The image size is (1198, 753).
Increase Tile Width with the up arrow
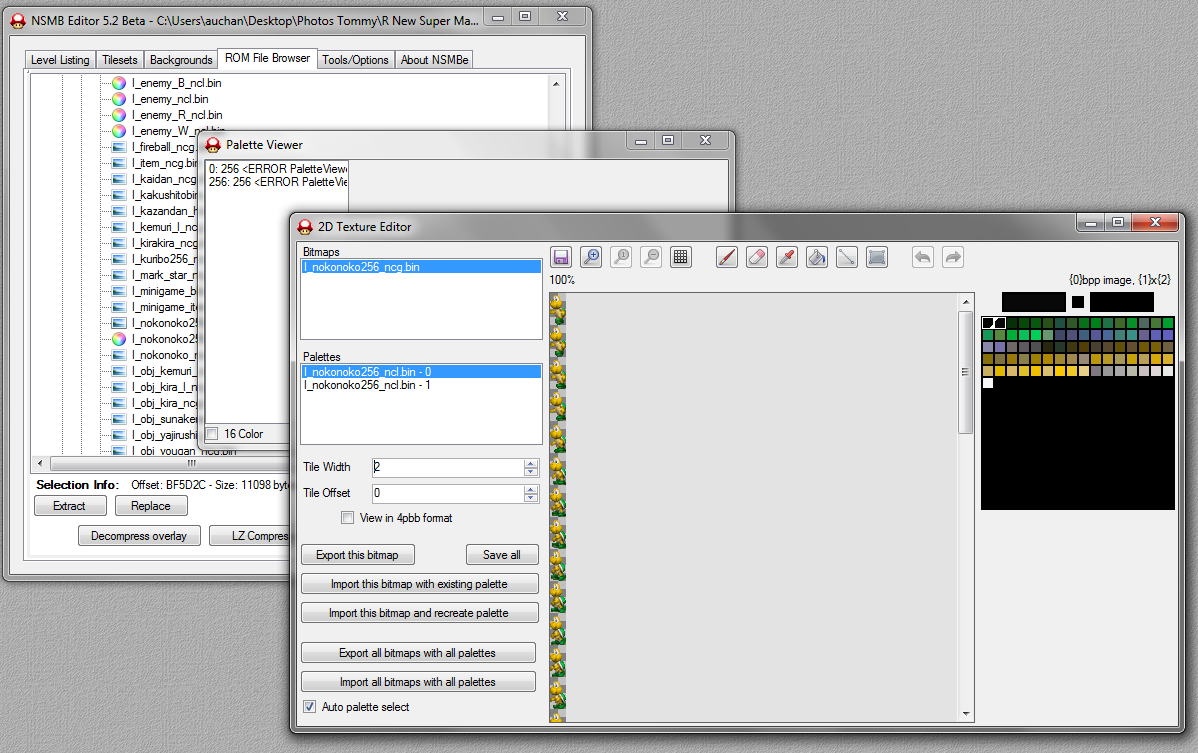(x=531, y=463)
